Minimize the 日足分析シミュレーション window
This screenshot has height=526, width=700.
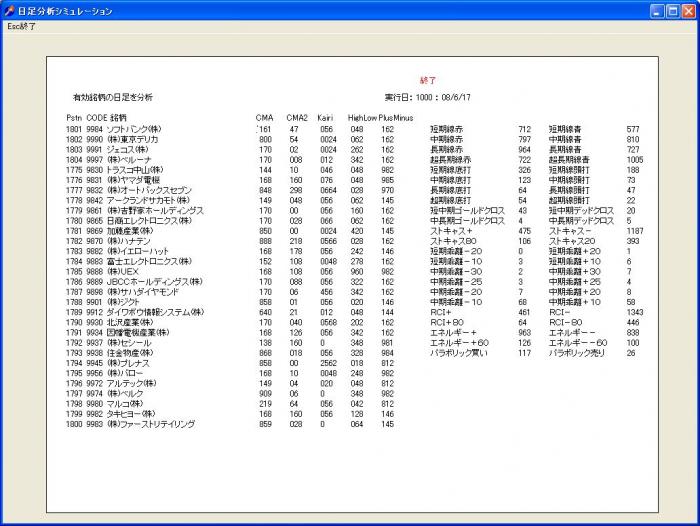[656, 11]
